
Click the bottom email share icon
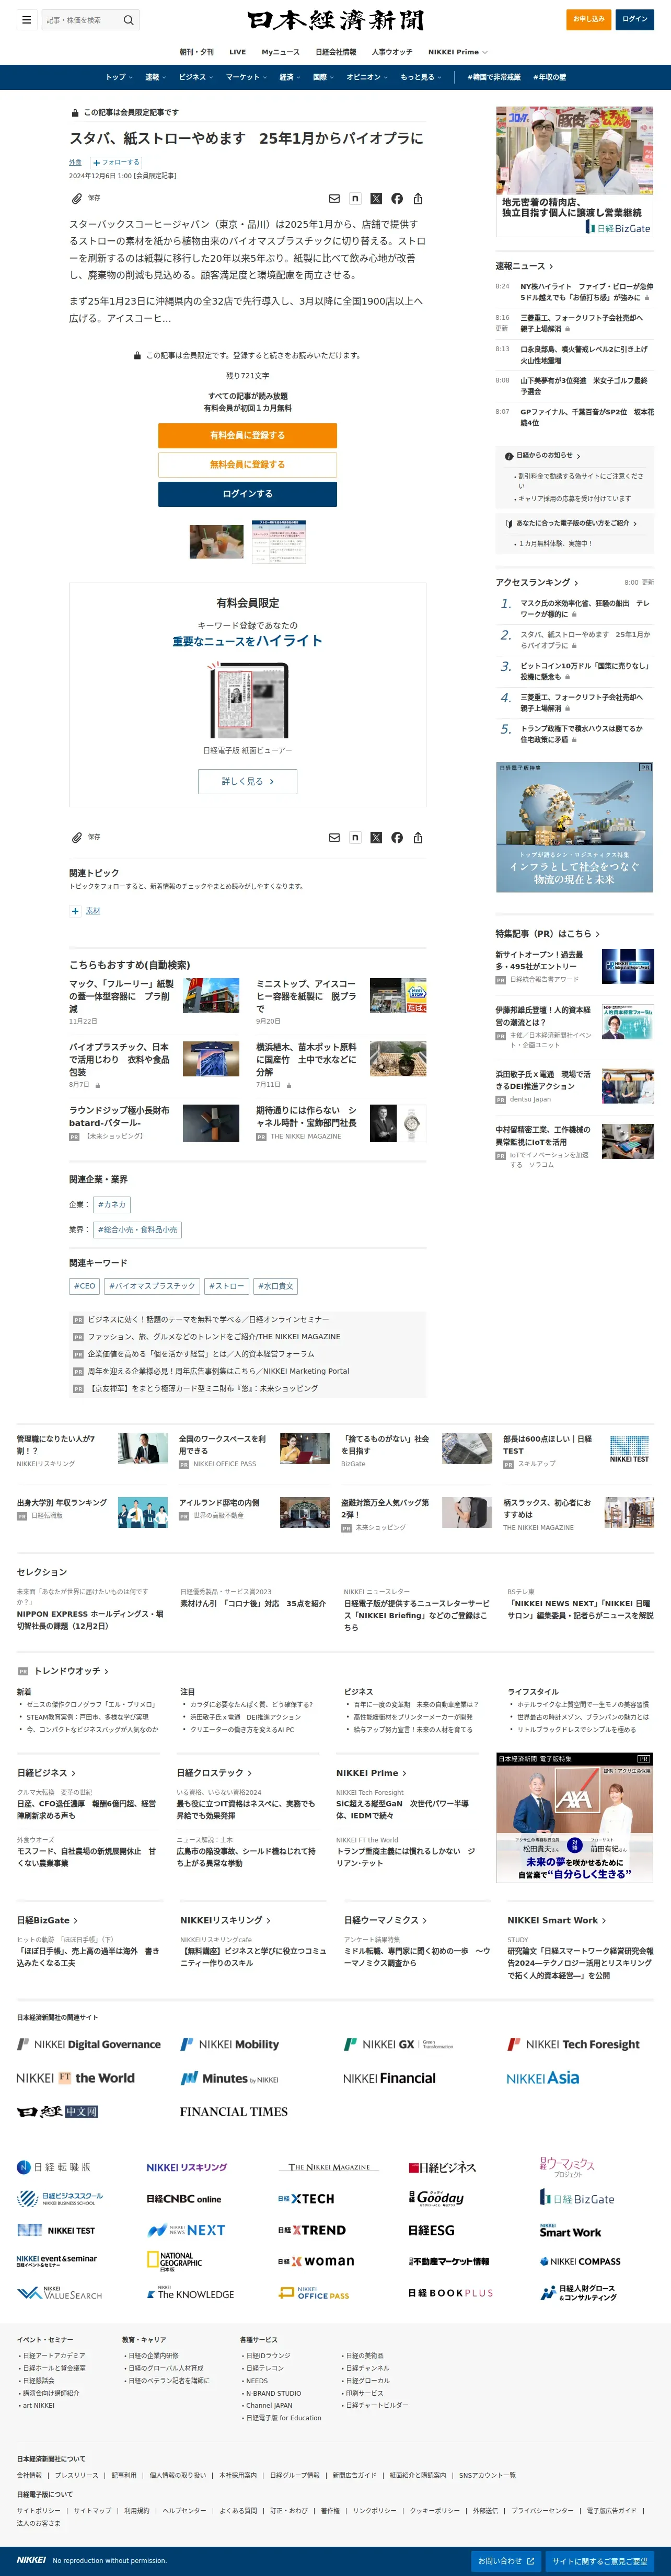point(334,838)
